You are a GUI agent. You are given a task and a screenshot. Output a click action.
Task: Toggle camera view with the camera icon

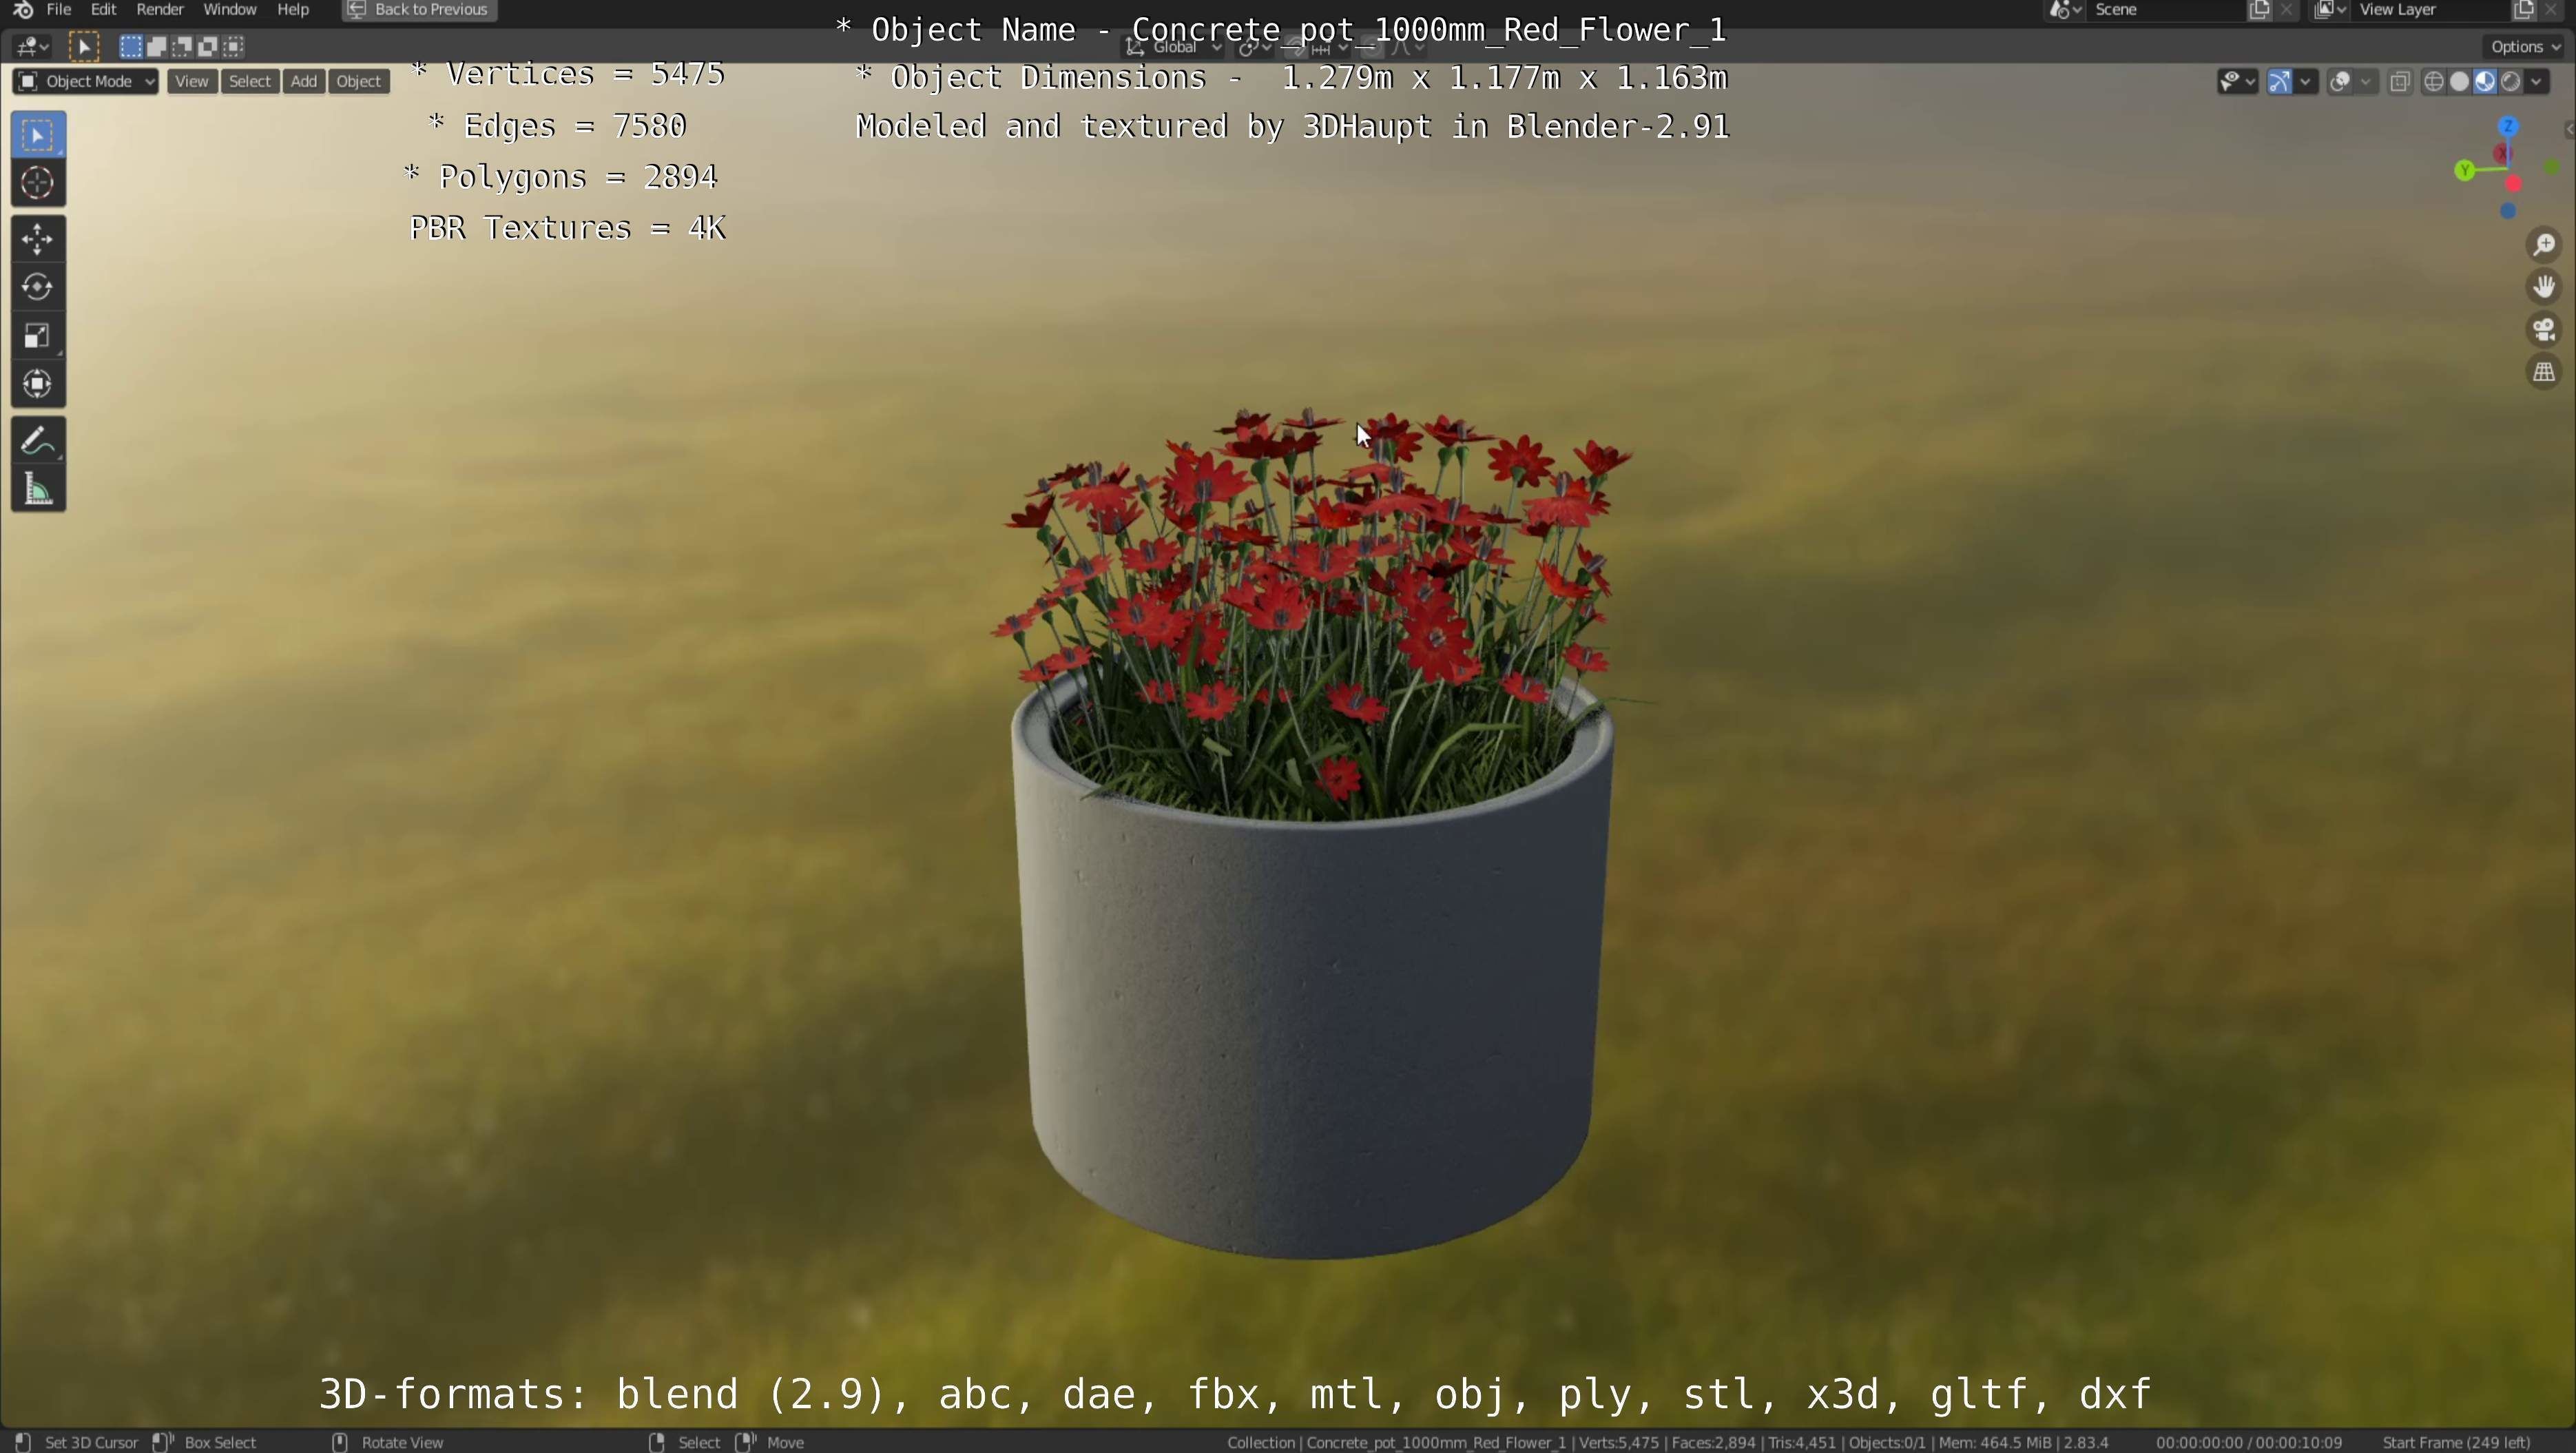click(2544, 329)
